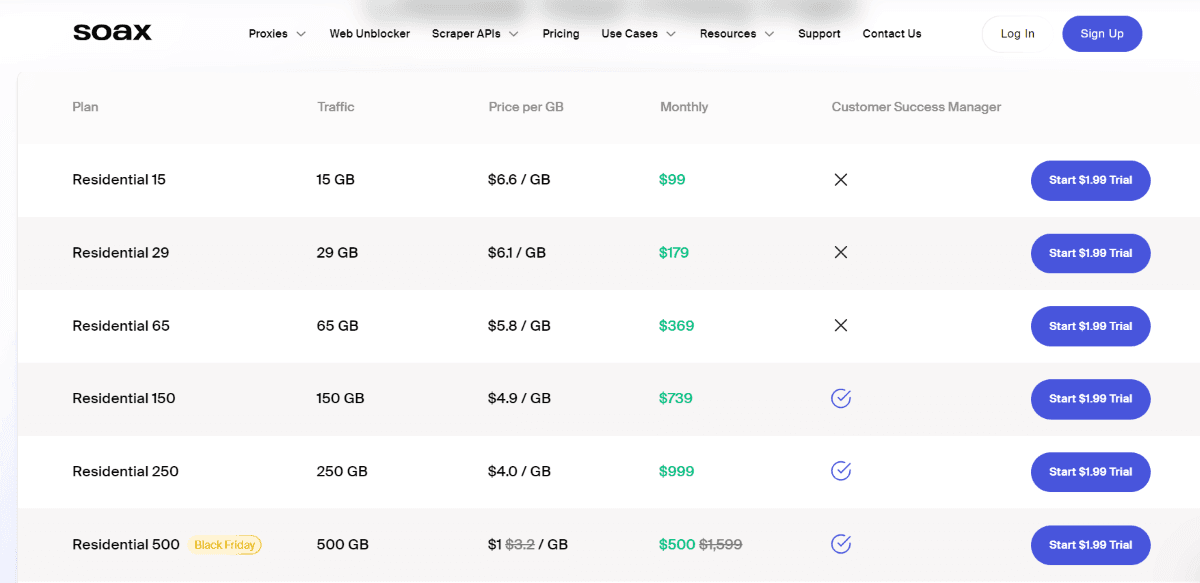Open the Contact Us page
Image resolution: width=1200 pixels, height=583 pixels.
[x=892, y=34]
